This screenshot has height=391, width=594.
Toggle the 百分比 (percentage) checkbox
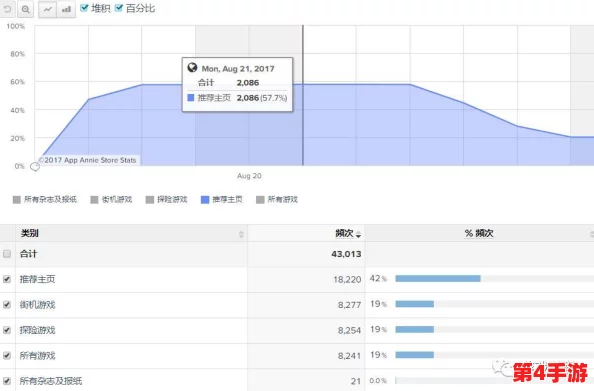[119, 8]
